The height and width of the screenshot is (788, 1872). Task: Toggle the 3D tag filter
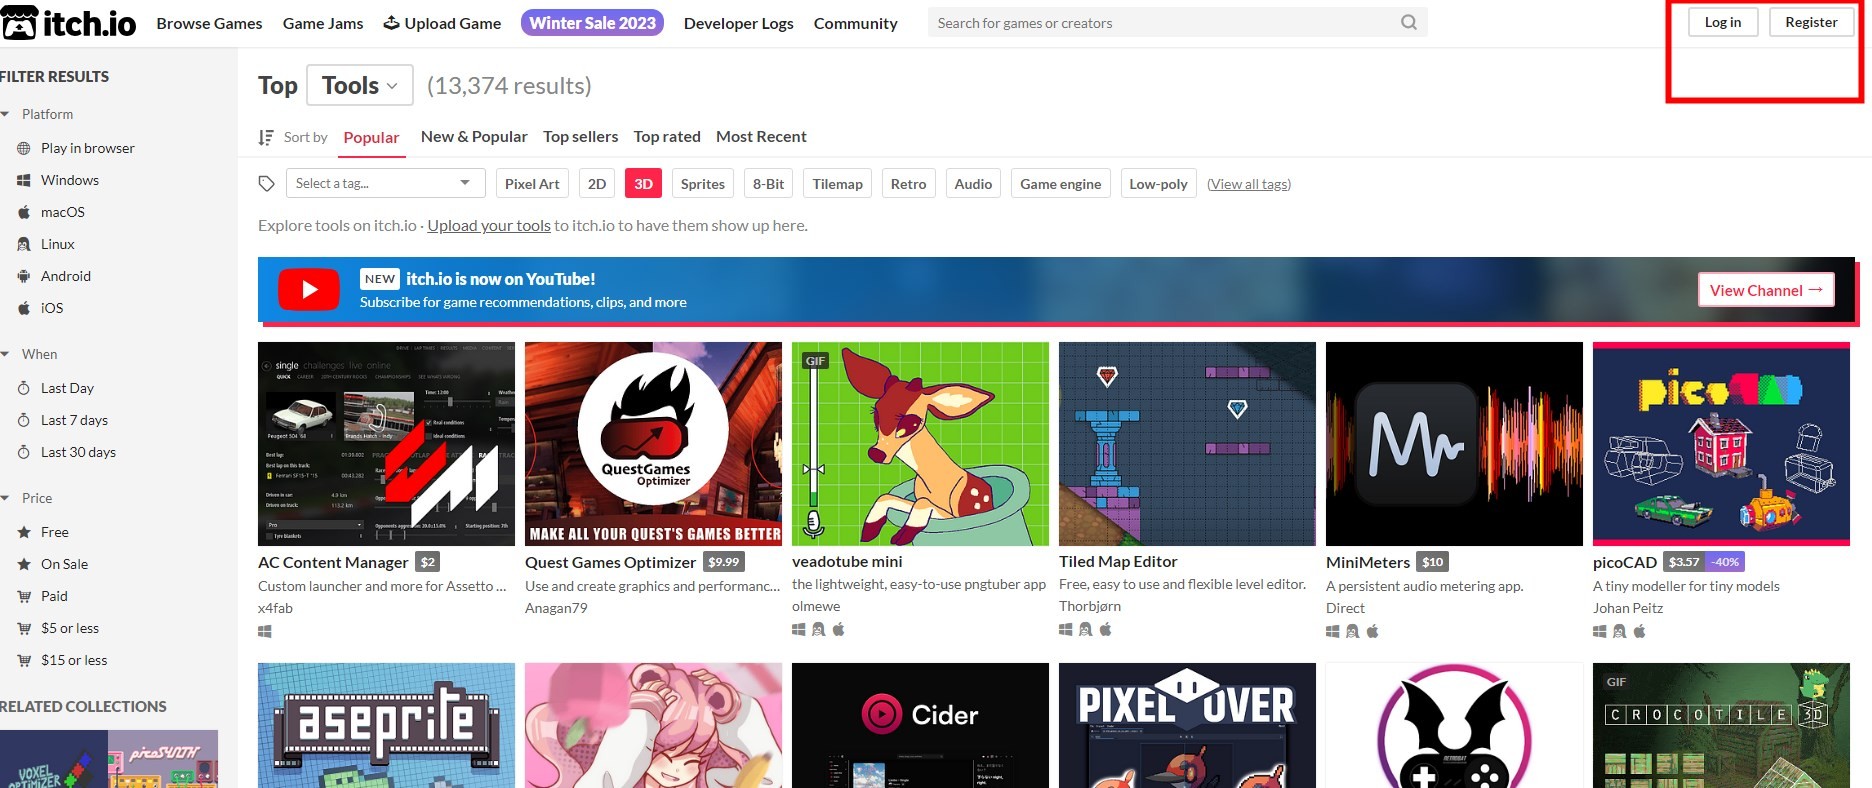tap(643, 184)
